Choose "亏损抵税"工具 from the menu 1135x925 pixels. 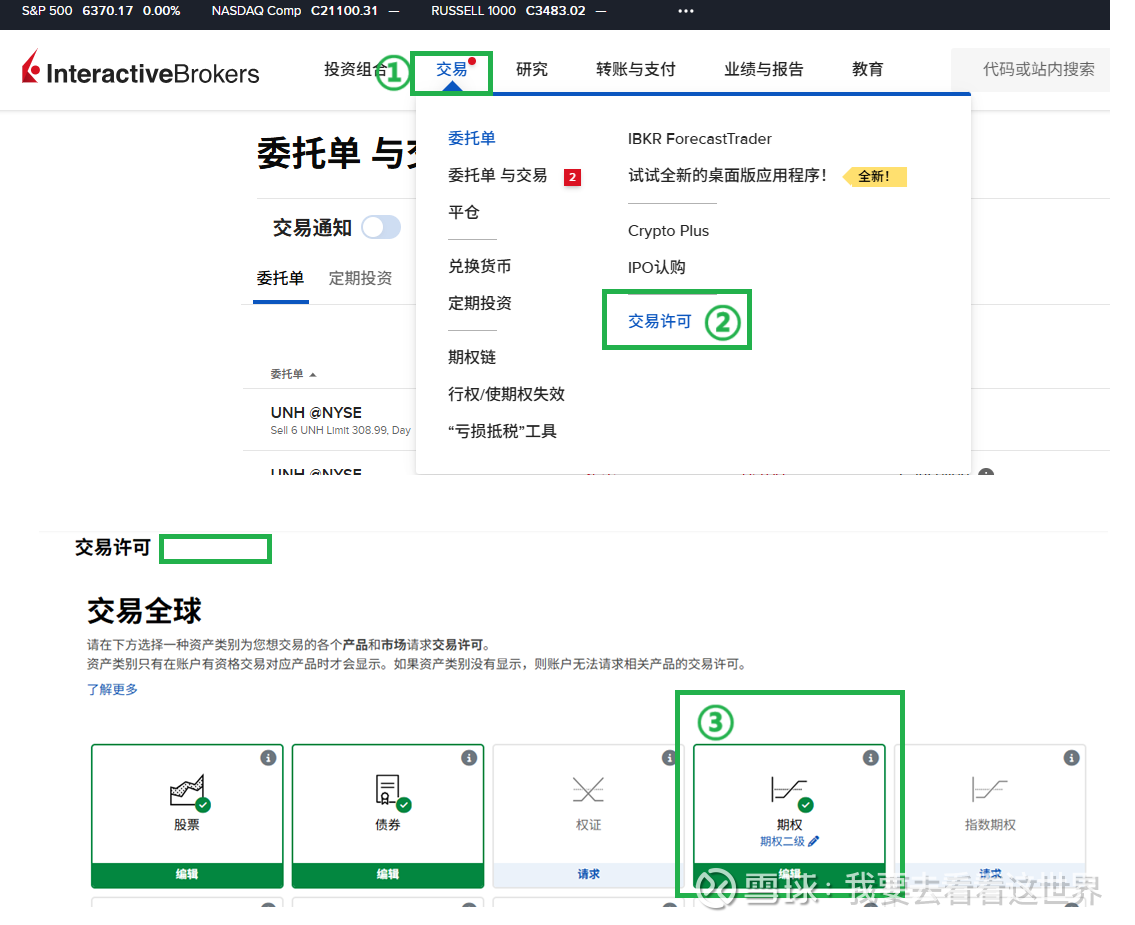click(x=502, y=431)
